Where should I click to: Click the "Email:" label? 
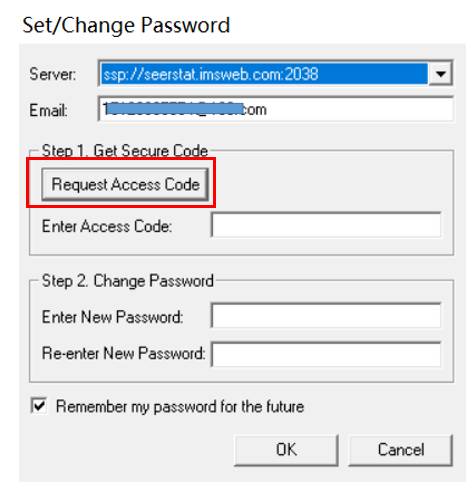point(49,110)
